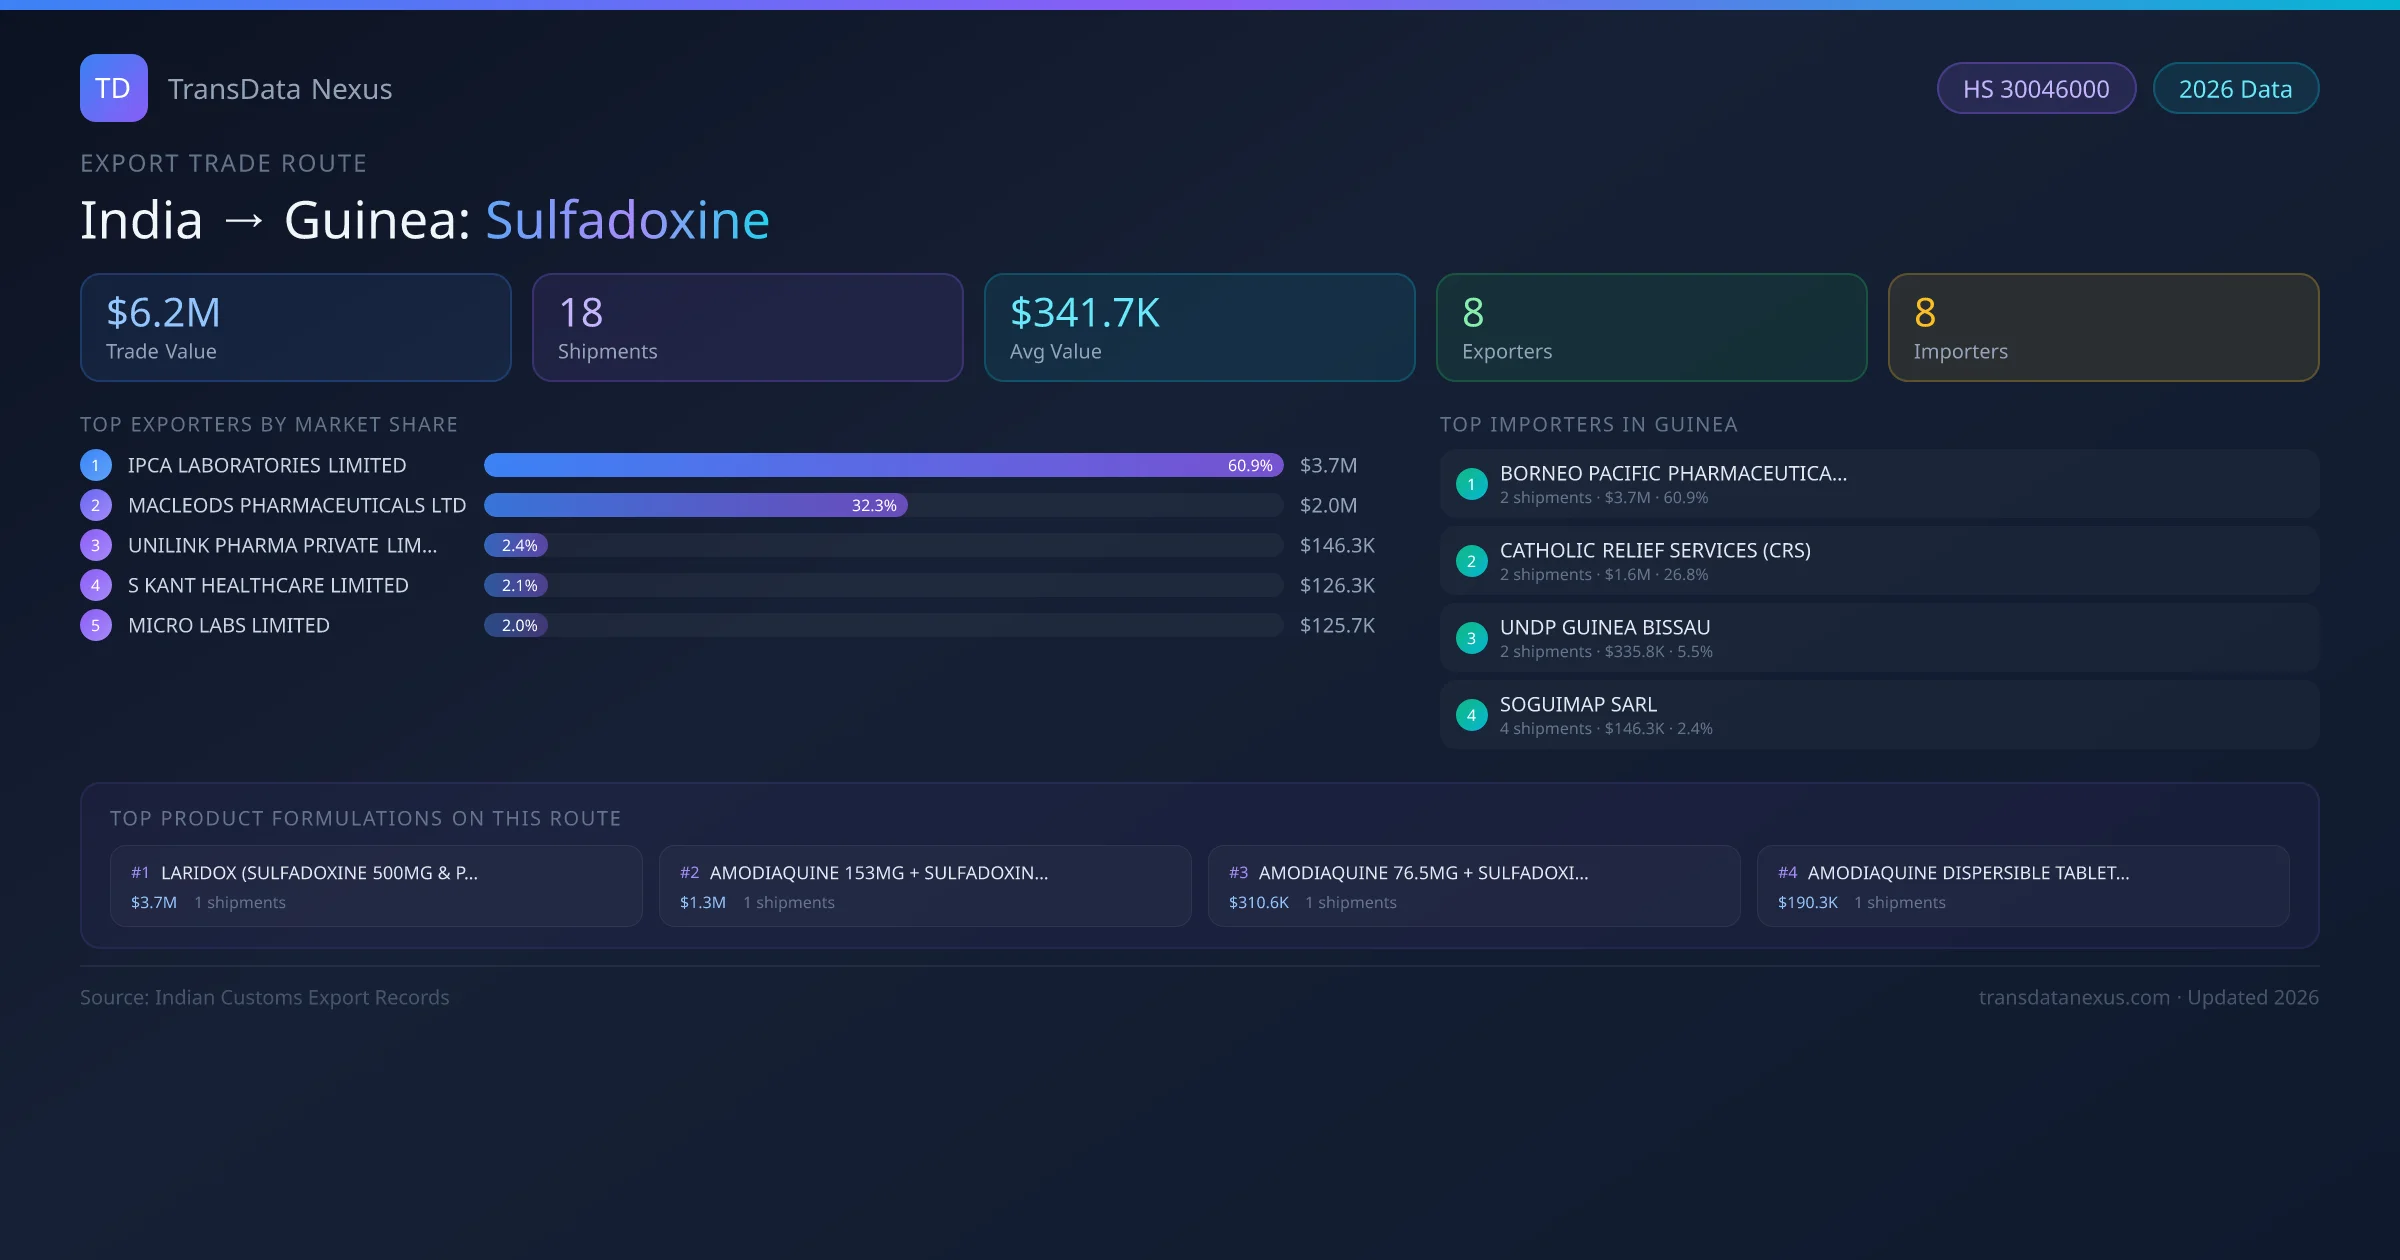Select the HS 30046000 tag
This screenshot has width=2400, height=1260.
(2036, 89)
